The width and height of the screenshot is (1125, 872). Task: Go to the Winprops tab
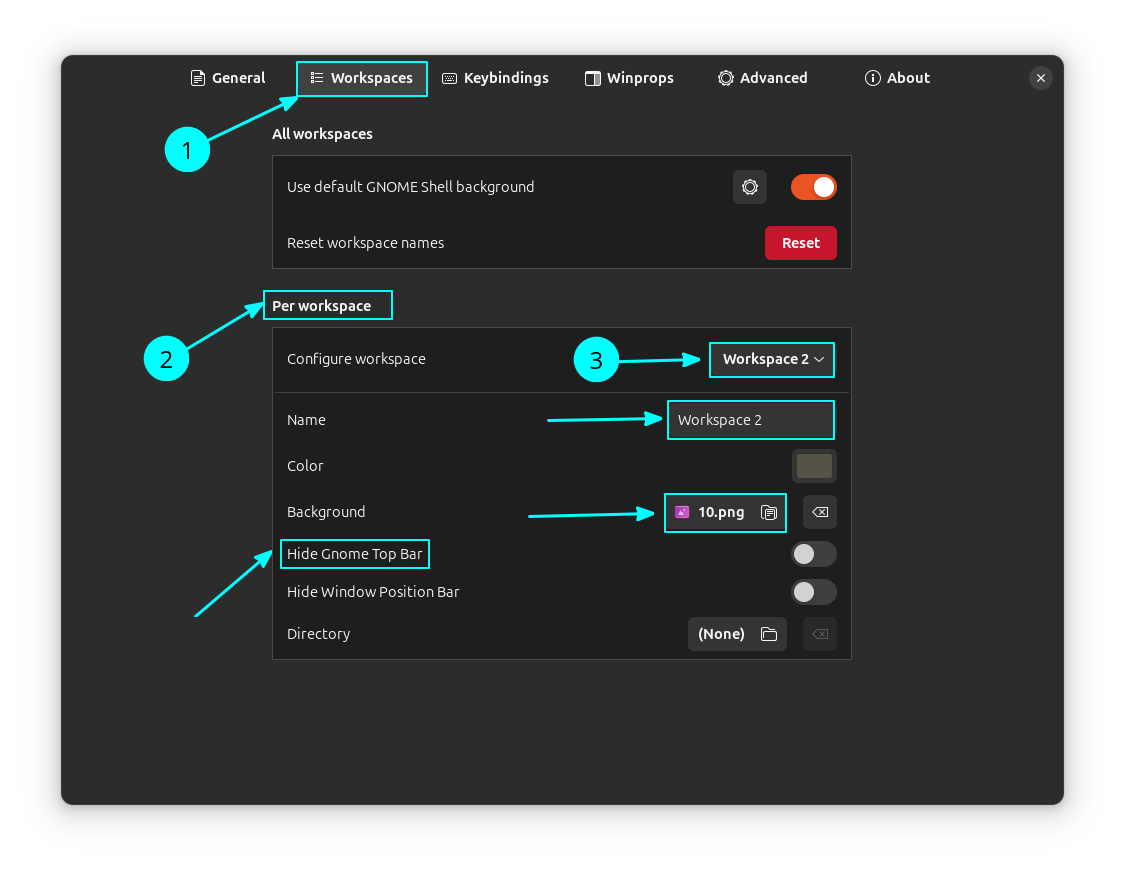pyautogui.click(x=629, y=78)
